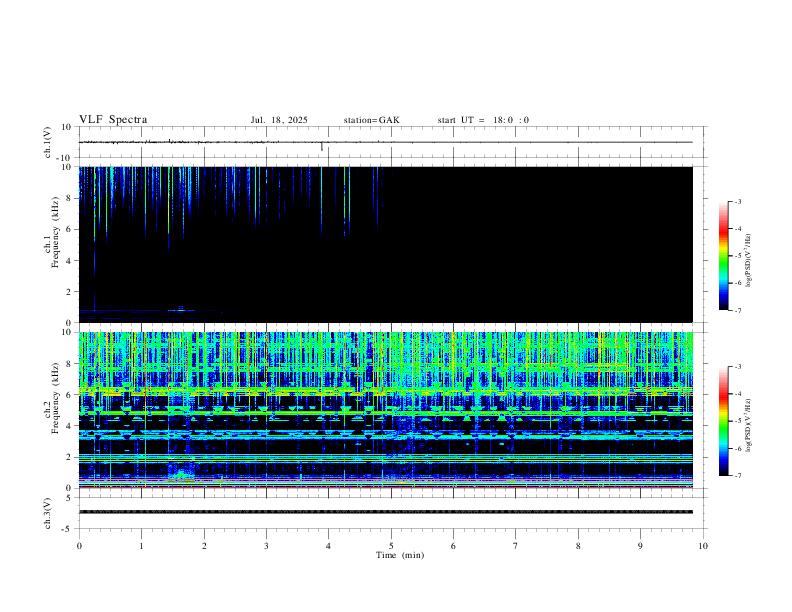The image size is (792, 612).
Task: Click the ch.3 voltage waveform band
Action: [385, 512]
